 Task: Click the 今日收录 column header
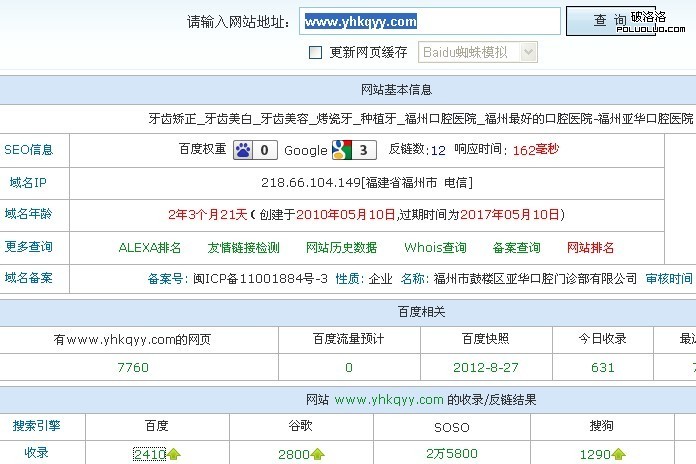[602, 339]
